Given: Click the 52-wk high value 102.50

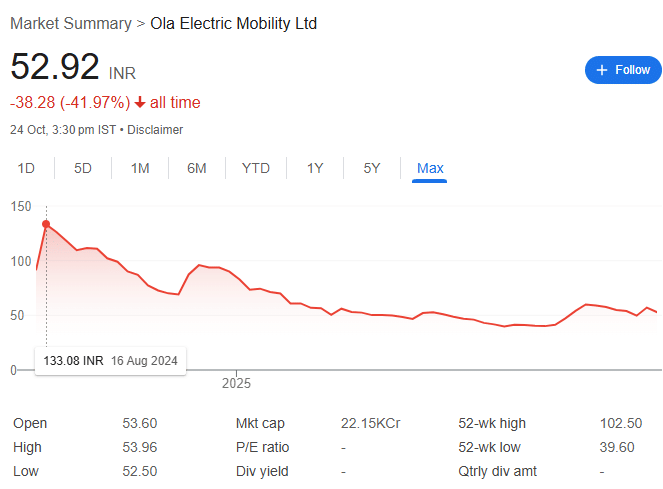Looking at the screenshot, I should (x=621, y=423).
